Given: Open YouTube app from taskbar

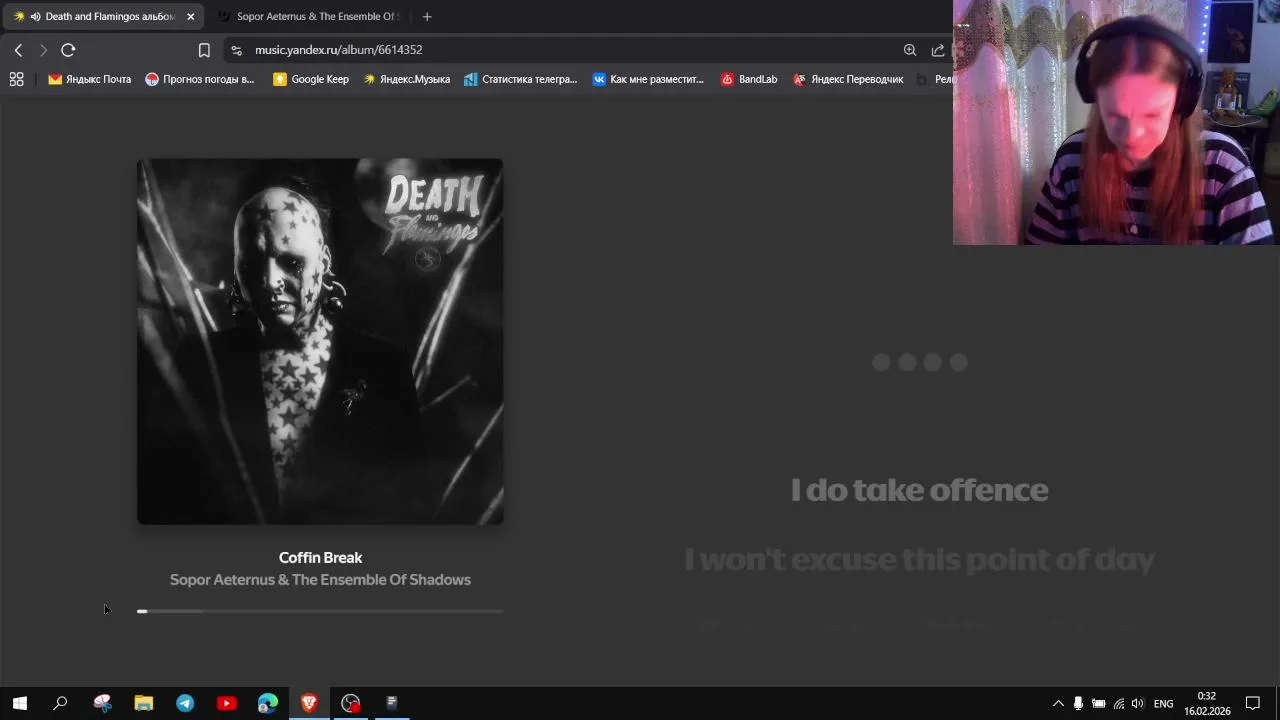Looking at the screenshot, I should tap(226, 703).
